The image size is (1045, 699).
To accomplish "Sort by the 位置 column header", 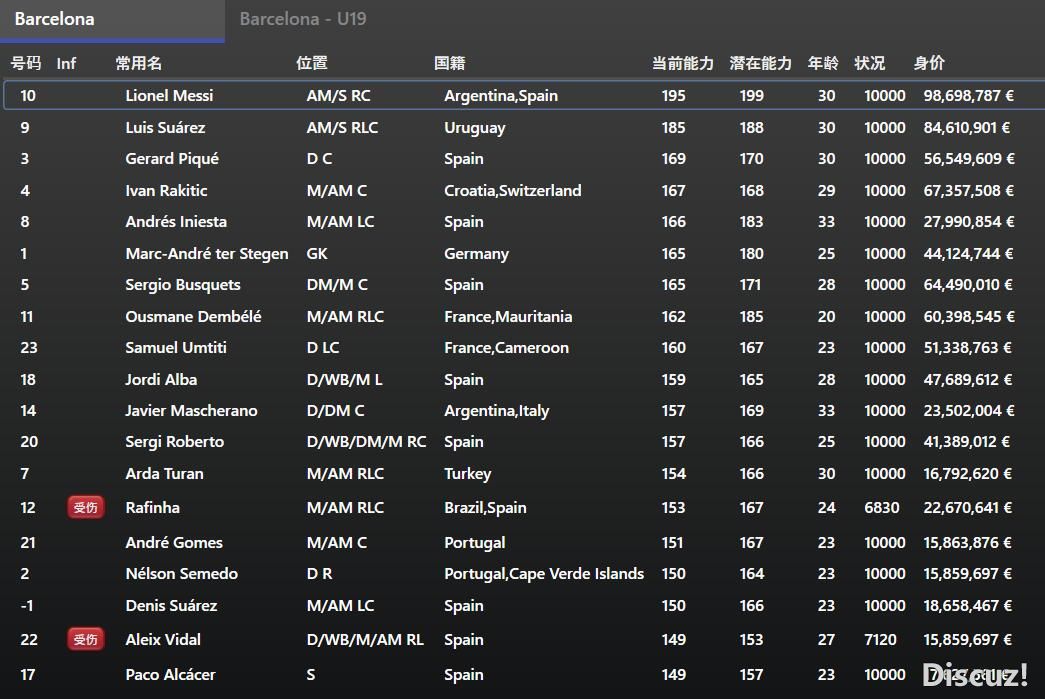I will click(312, 63).
